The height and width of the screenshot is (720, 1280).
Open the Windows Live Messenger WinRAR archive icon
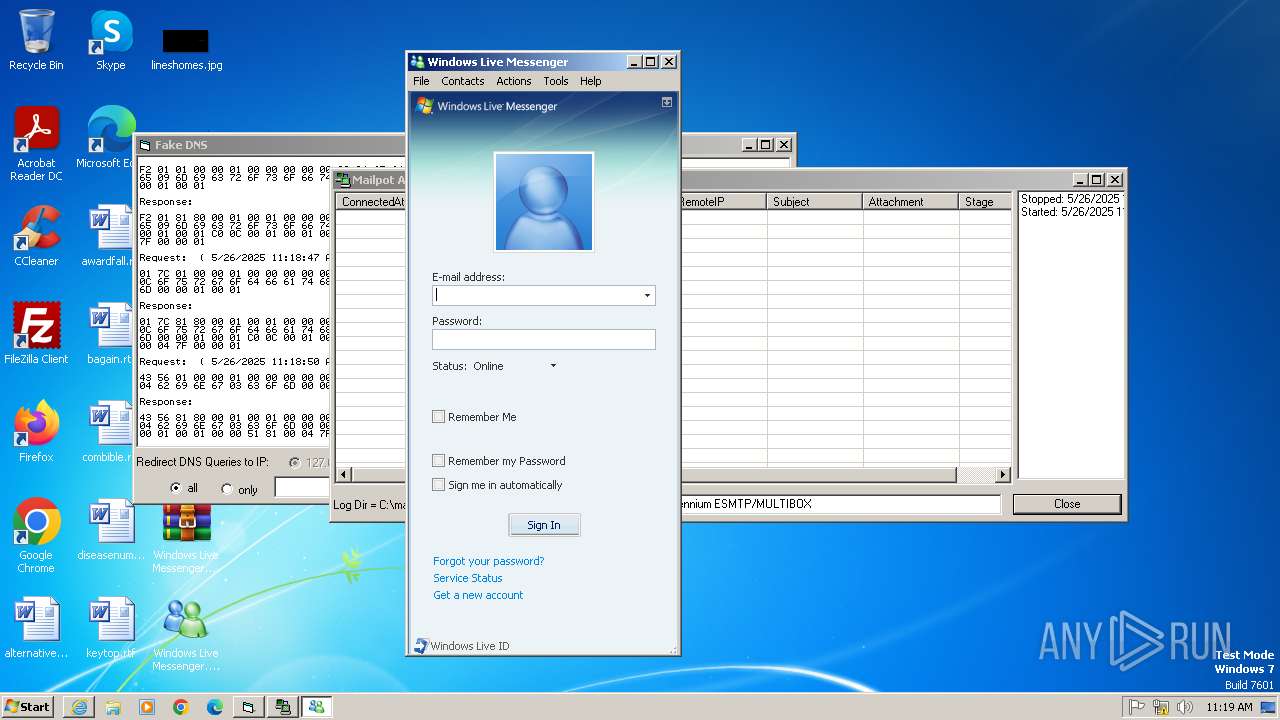186,538
